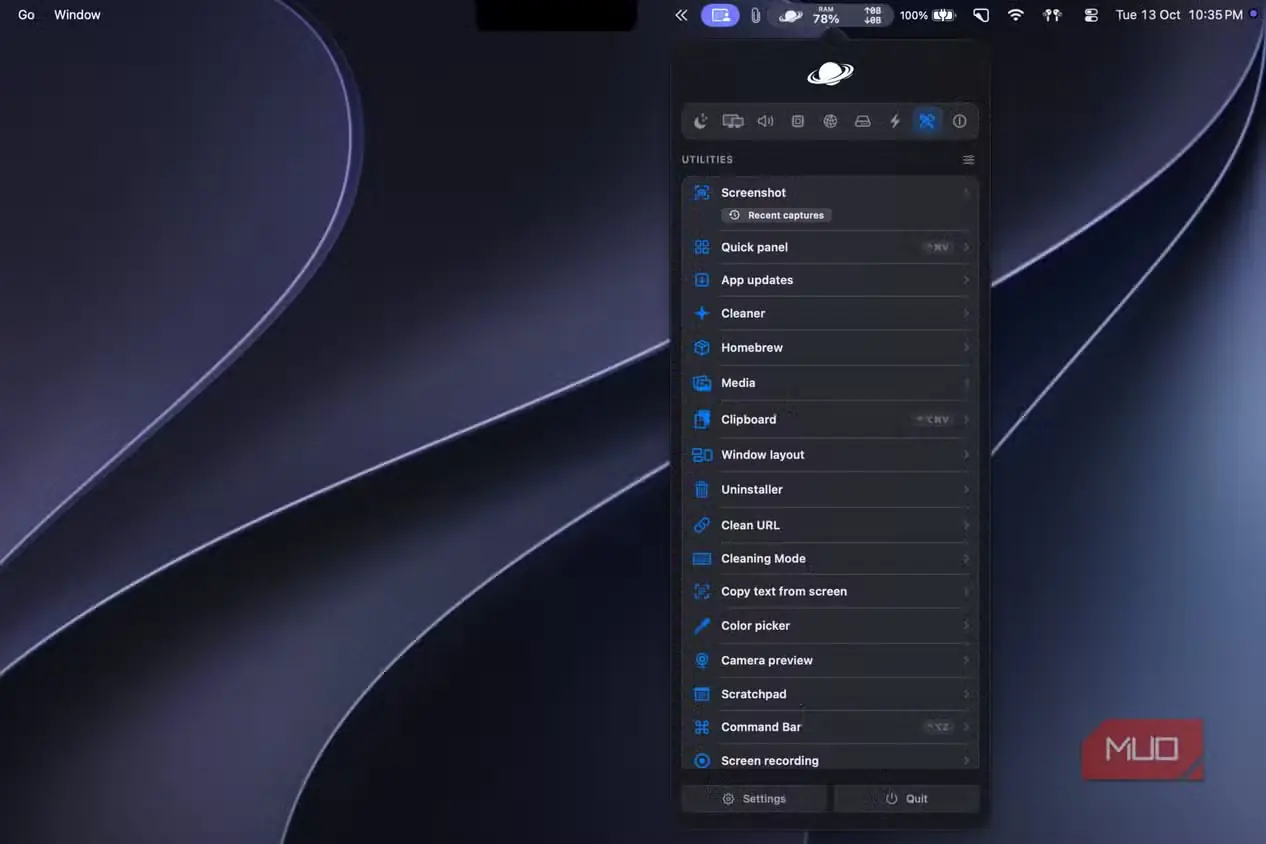The width and height of the screenshot is (1266, 844).
Task: Click the Quick panel grid icon
Action: (702, 247)
